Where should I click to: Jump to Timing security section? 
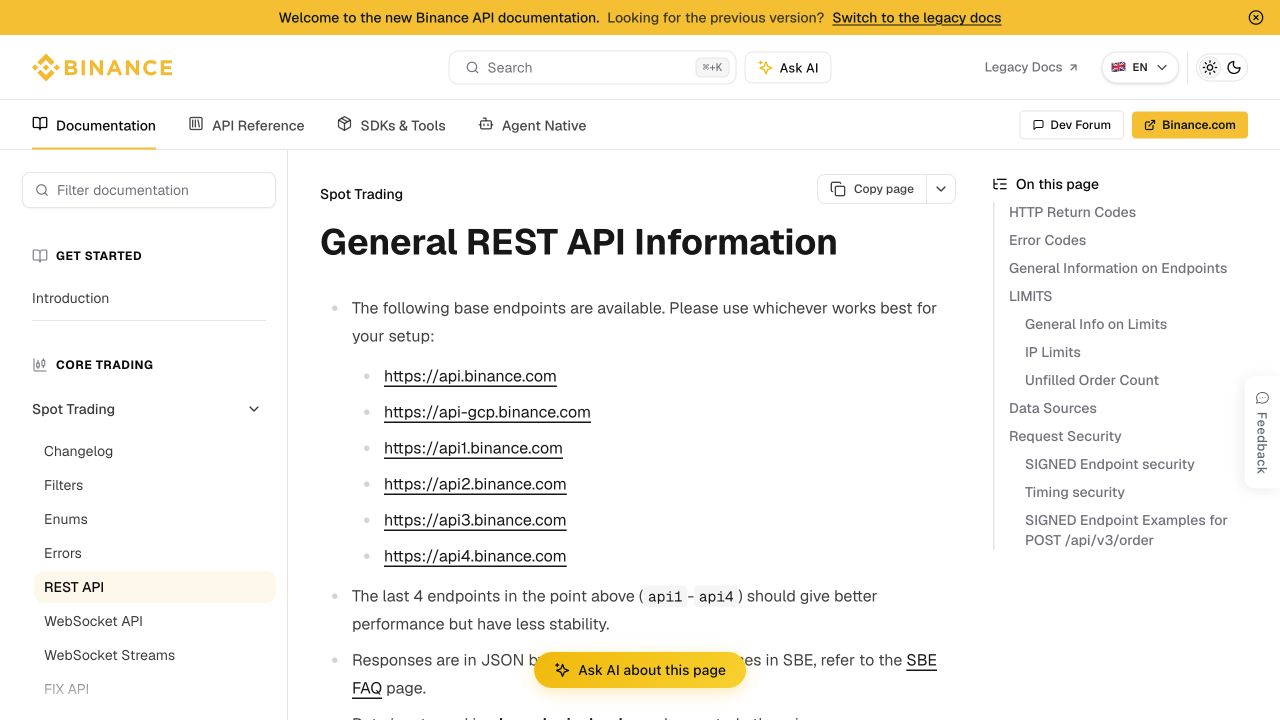(1075, 492)
